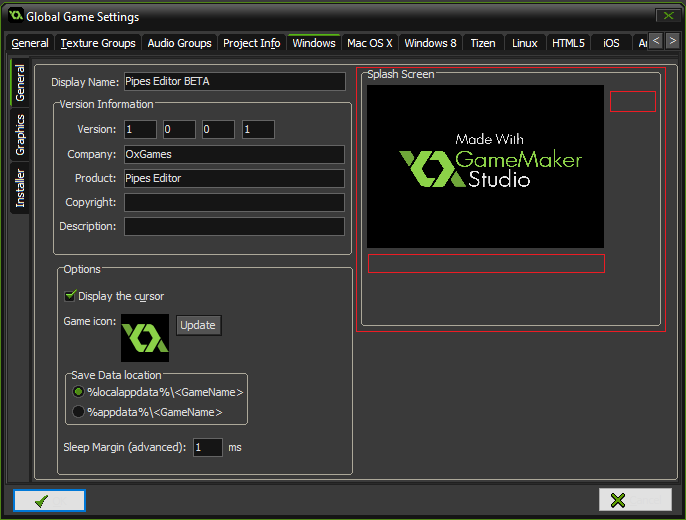Toggle Display the cursor checkbox
This screenshot has width=686, height=520.
coord(70,296)
